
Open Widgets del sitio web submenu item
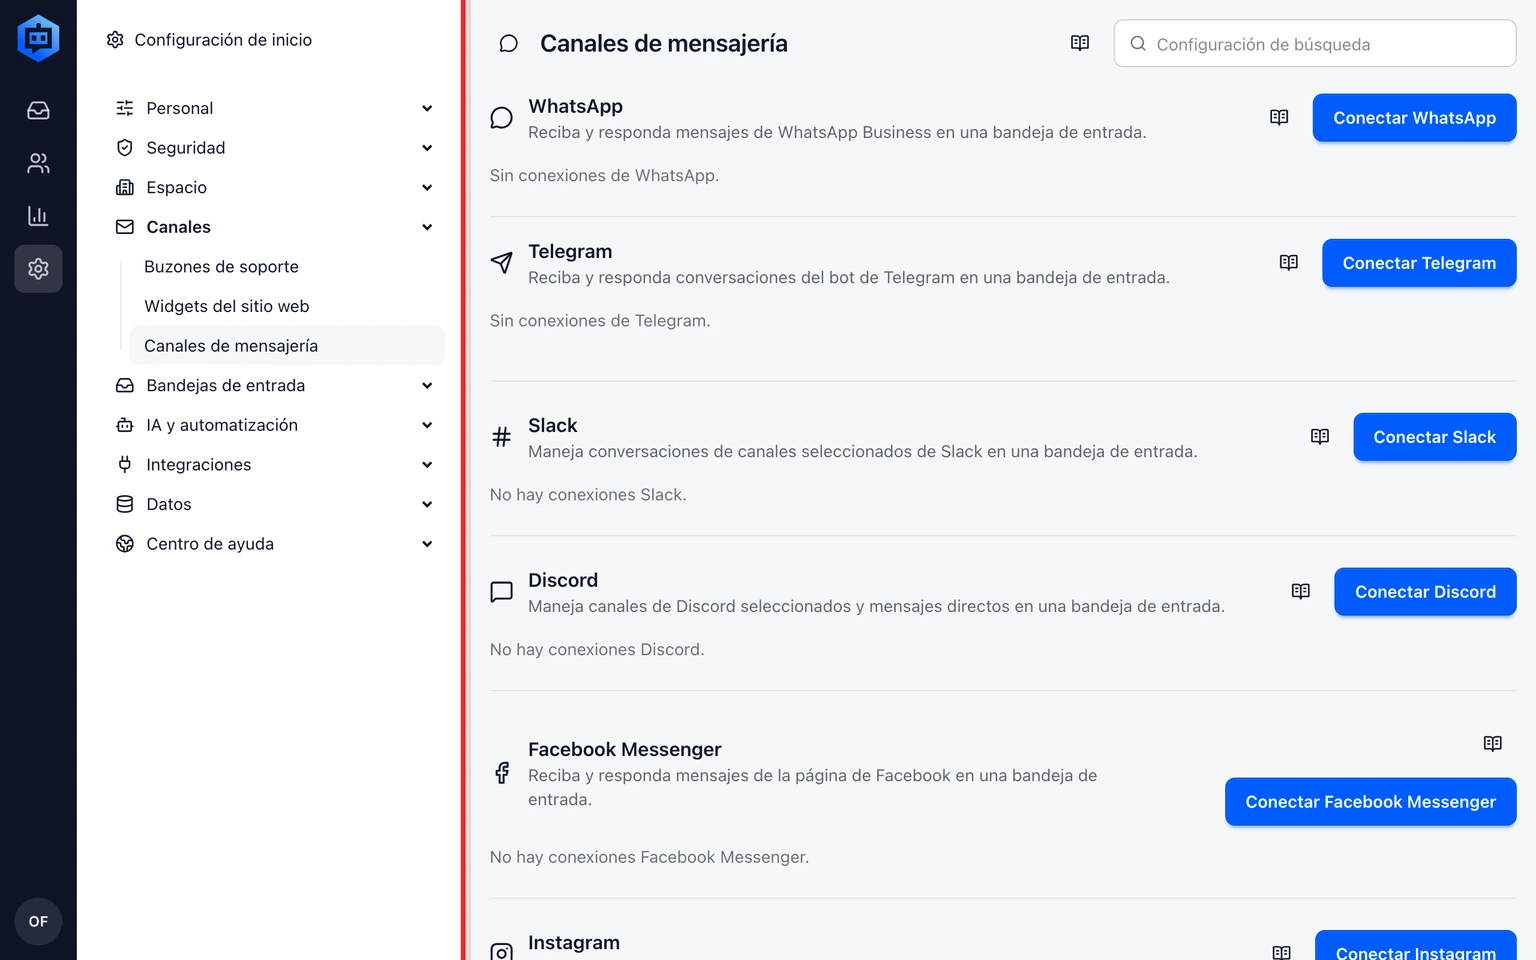click(x=287, y=306)
